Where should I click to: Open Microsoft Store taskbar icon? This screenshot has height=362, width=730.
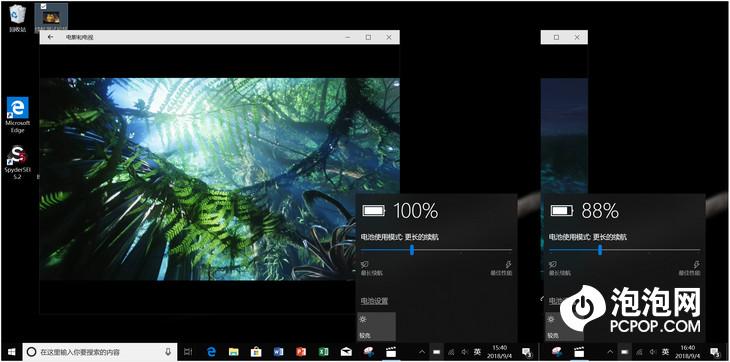[x=256, y=352]
